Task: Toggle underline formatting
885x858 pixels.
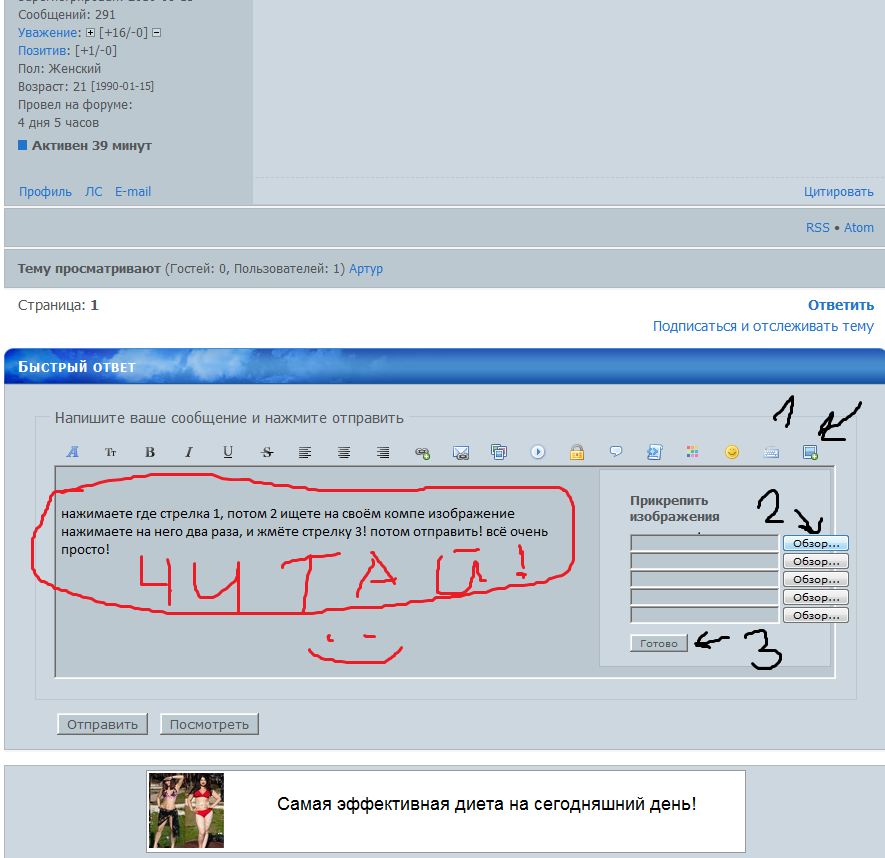Action: click(228, 452)
